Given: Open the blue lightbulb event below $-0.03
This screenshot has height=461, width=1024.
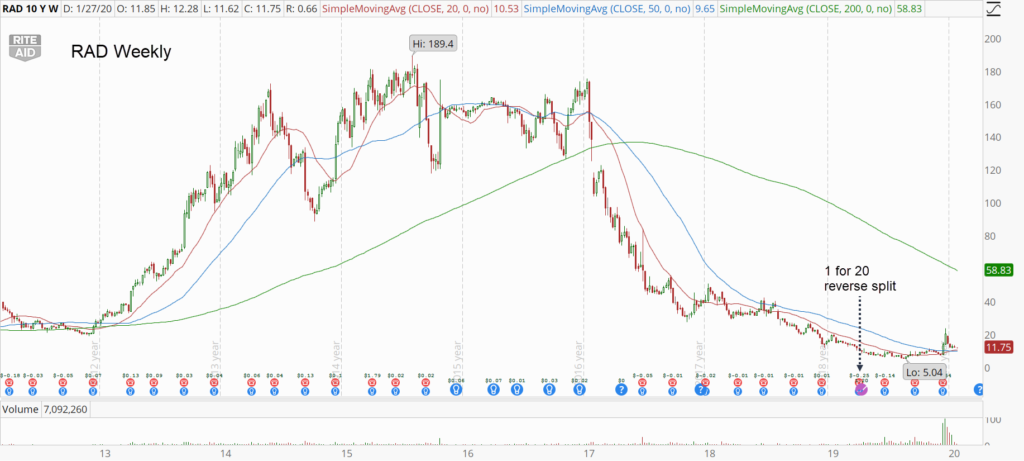Looking at the screenshot, I should coord(33,391).
